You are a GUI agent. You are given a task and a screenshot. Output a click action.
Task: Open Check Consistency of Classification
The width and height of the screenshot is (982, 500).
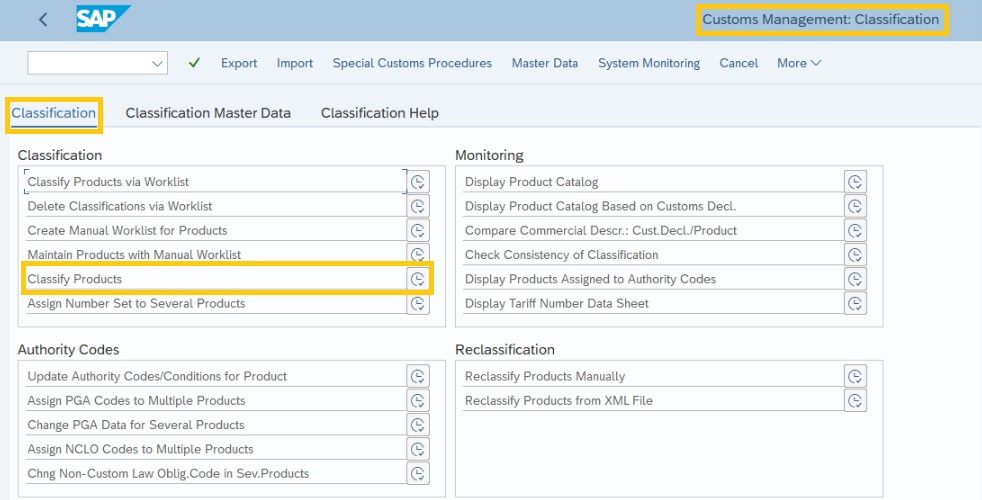(x=653, y=255)
